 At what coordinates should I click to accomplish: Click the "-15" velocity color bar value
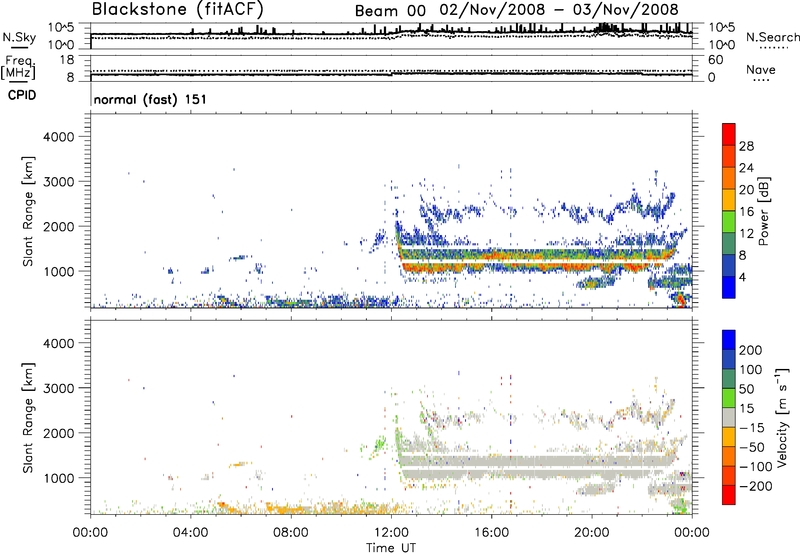pyautogui.click(x=752, y=428)
